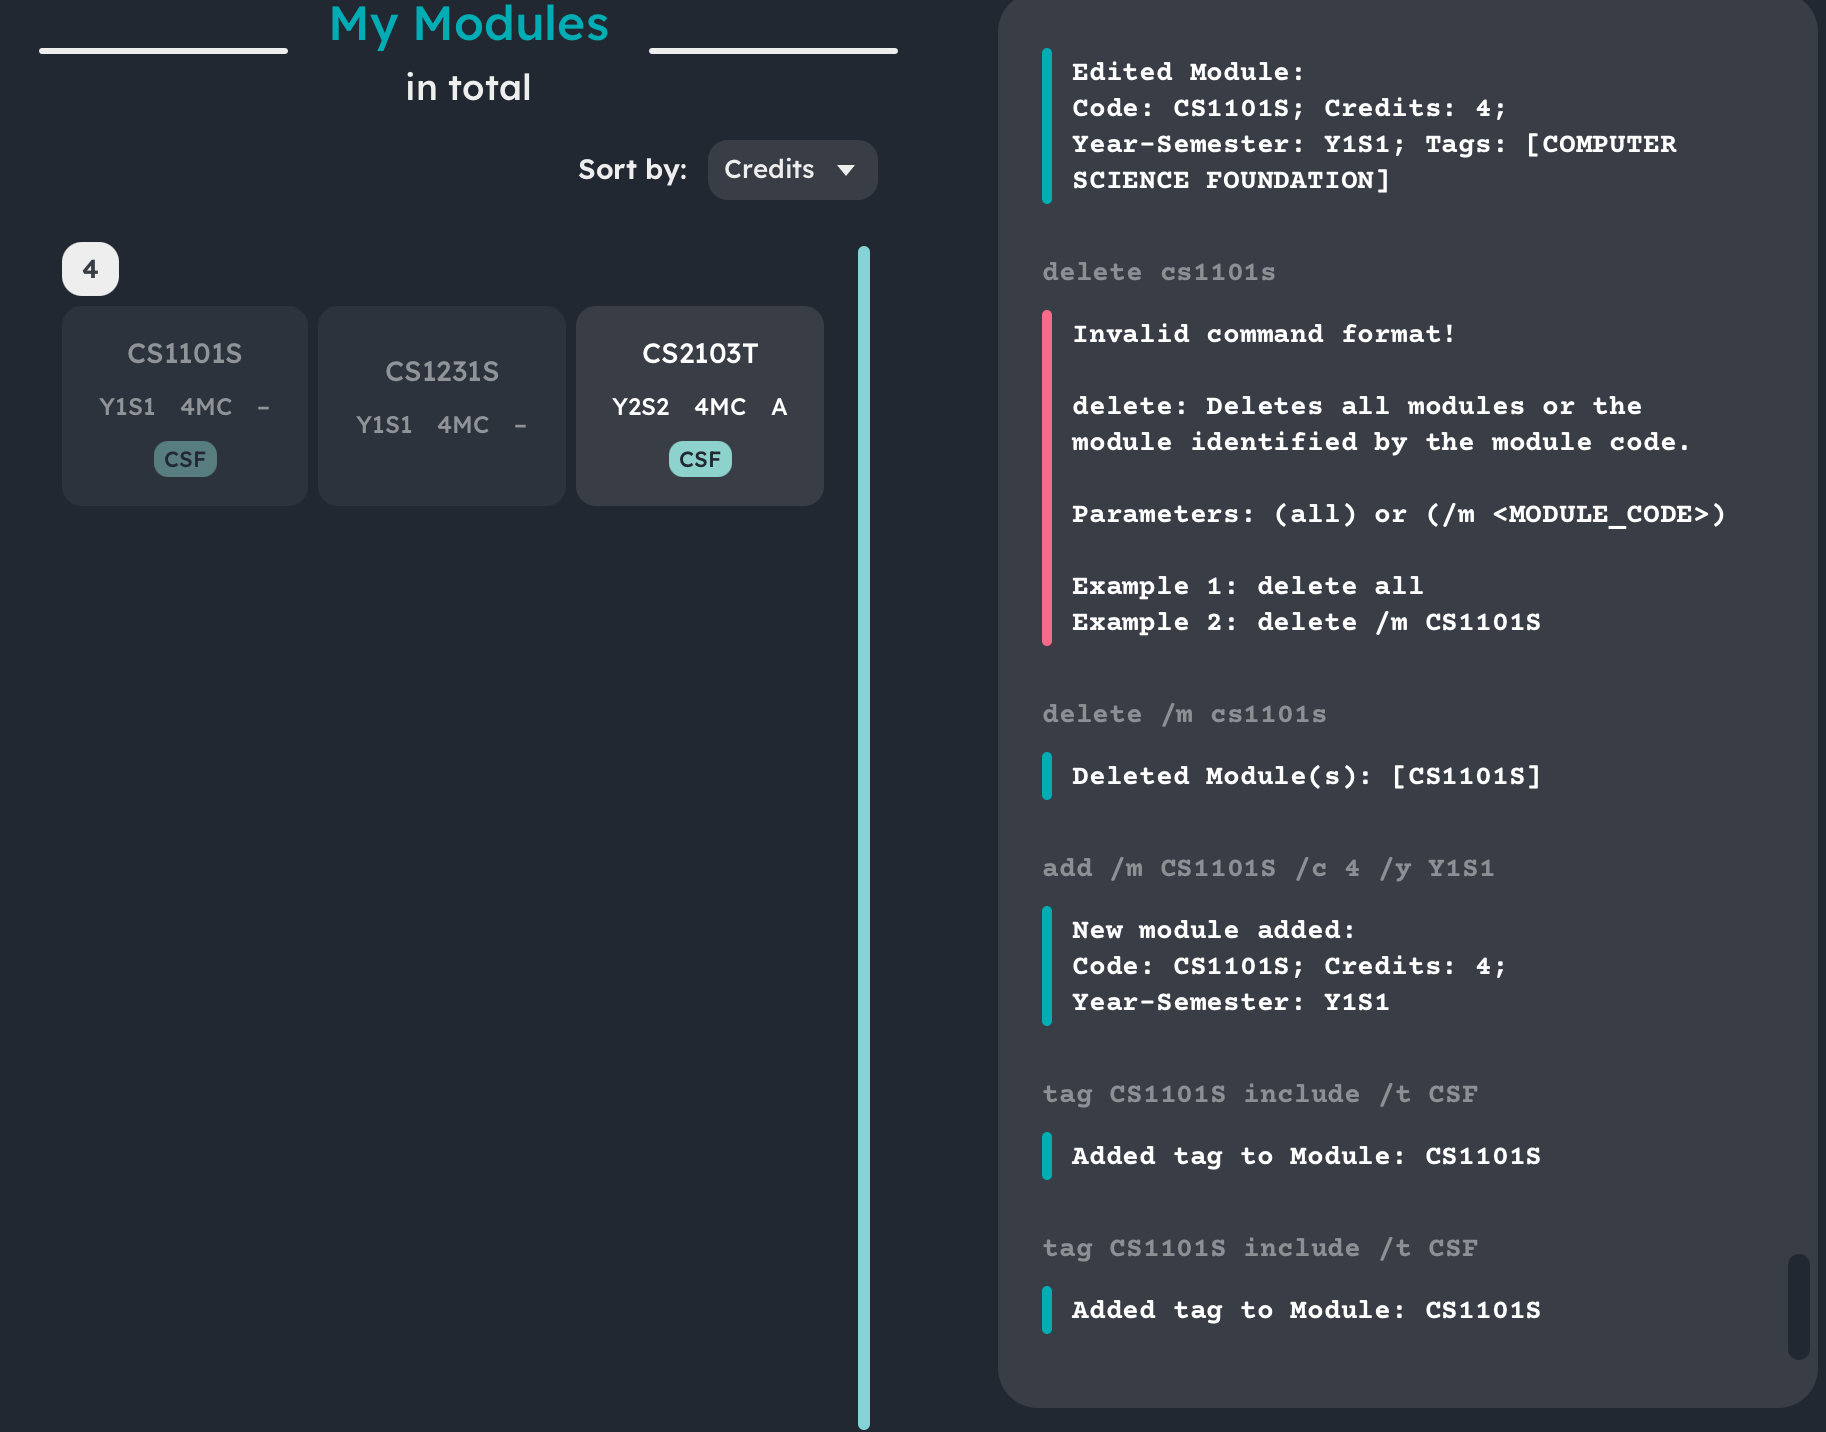Click the 'Sort by:' label
This screenshot has width=1826, height=1432.
pyautogui.click(x=632, y=170)
